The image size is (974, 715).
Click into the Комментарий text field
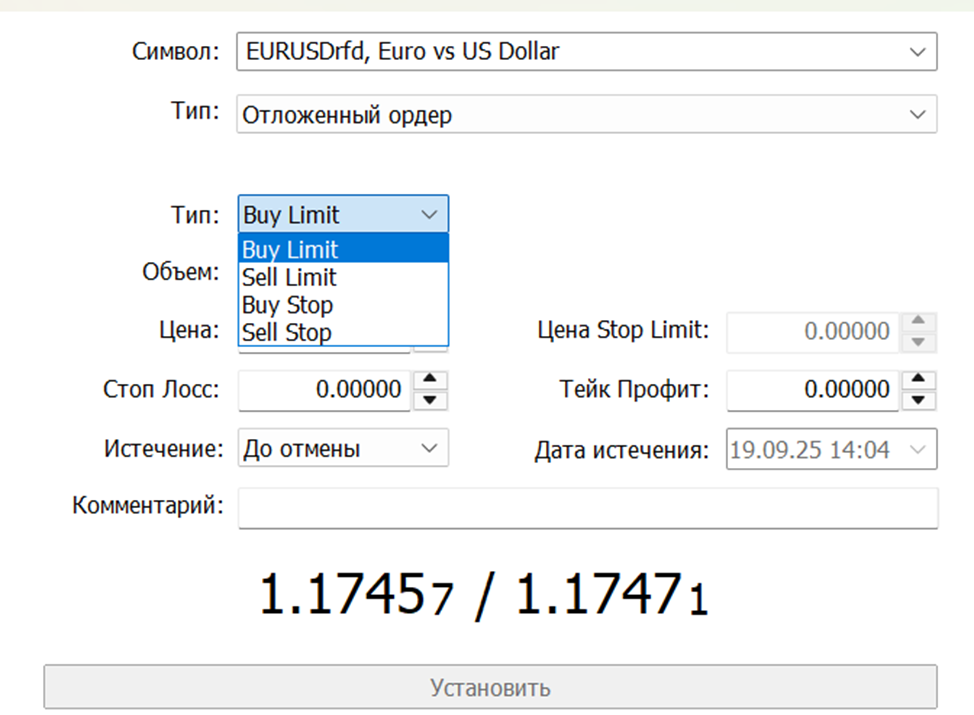pos(587,508)
